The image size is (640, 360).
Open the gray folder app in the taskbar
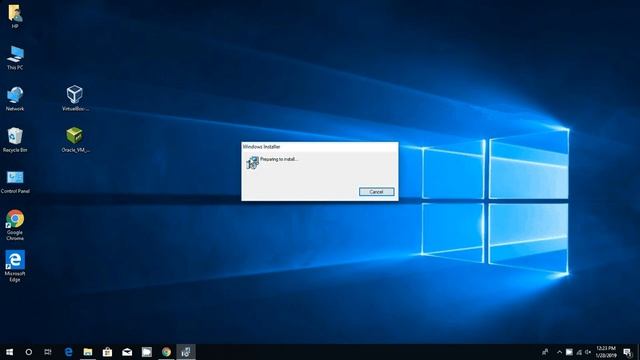tap(147, 352)
